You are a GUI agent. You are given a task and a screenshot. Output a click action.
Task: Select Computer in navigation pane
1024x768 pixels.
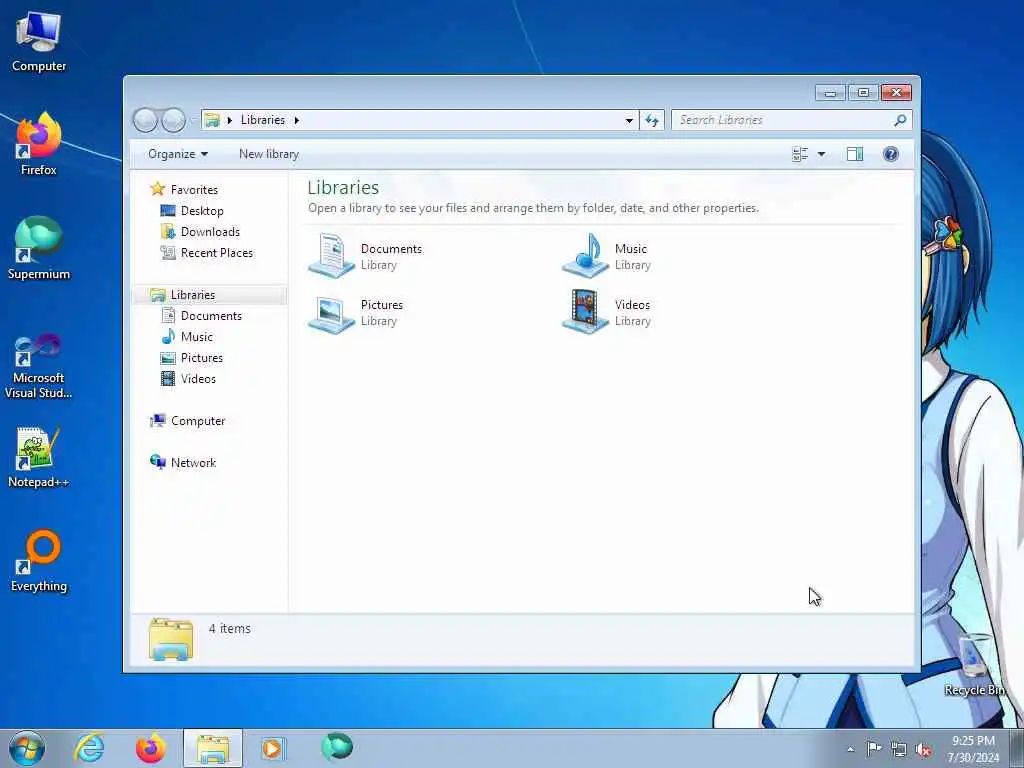(198, 421)
